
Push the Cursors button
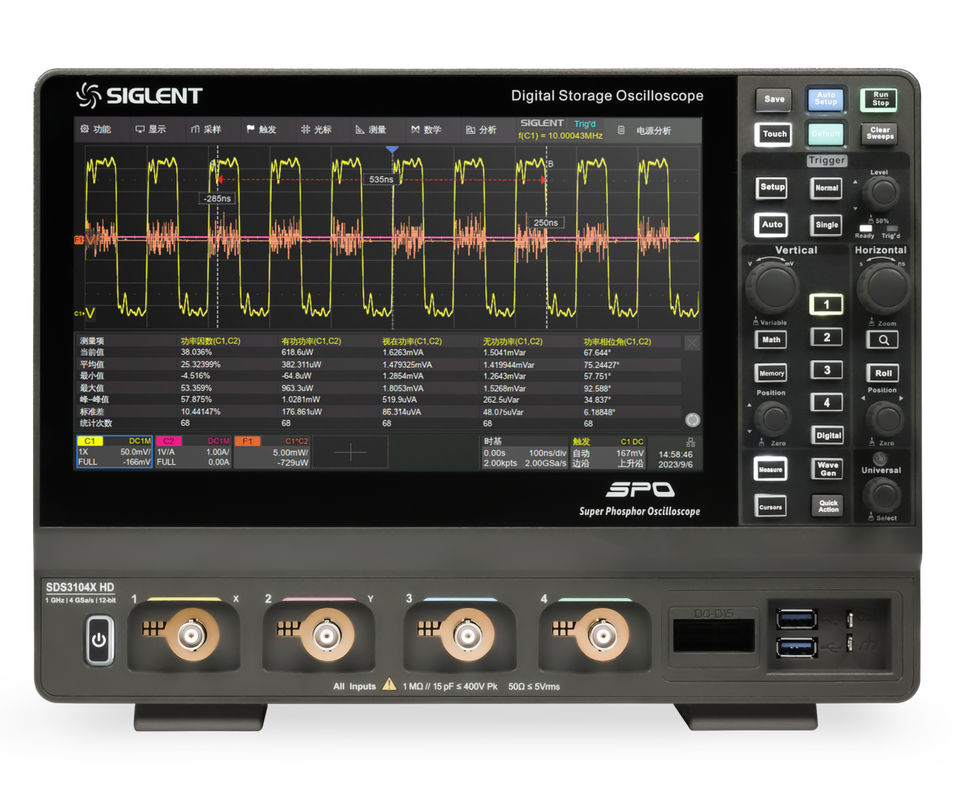pos(770,507)
